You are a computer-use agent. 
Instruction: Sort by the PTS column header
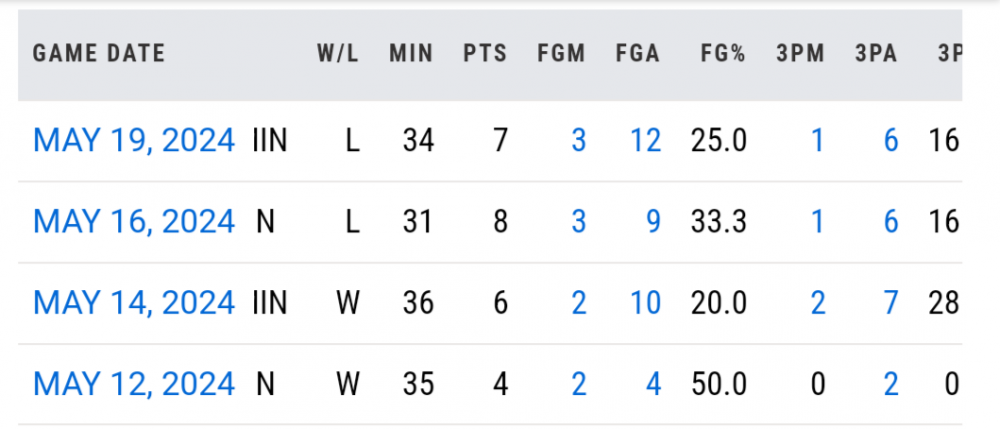(485, 54)
